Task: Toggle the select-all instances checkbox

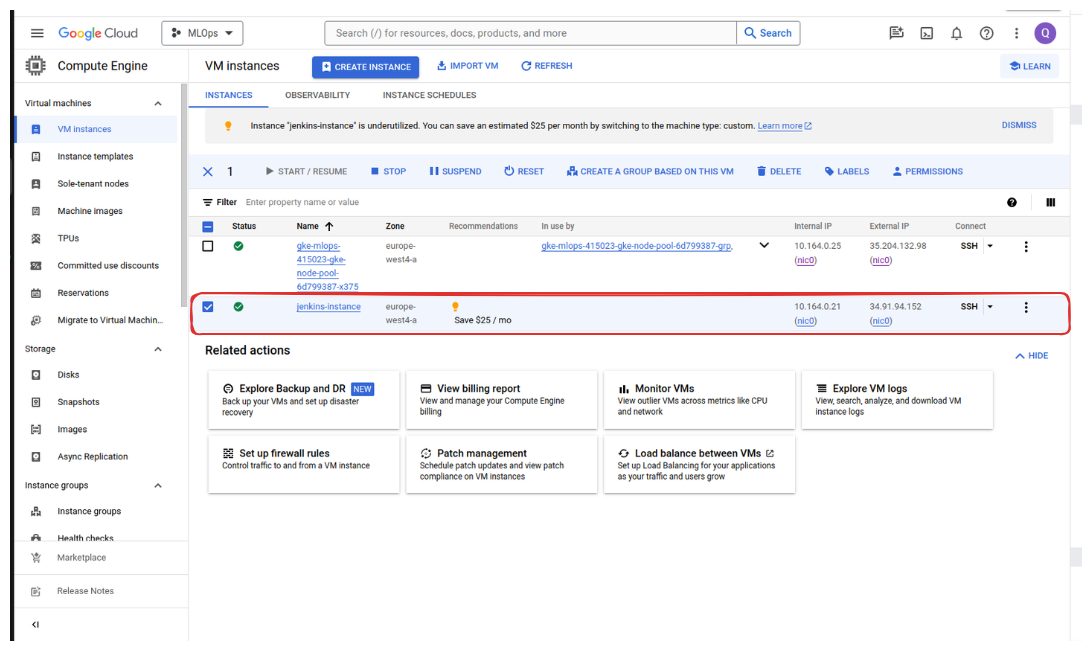Action: point(207,227)
